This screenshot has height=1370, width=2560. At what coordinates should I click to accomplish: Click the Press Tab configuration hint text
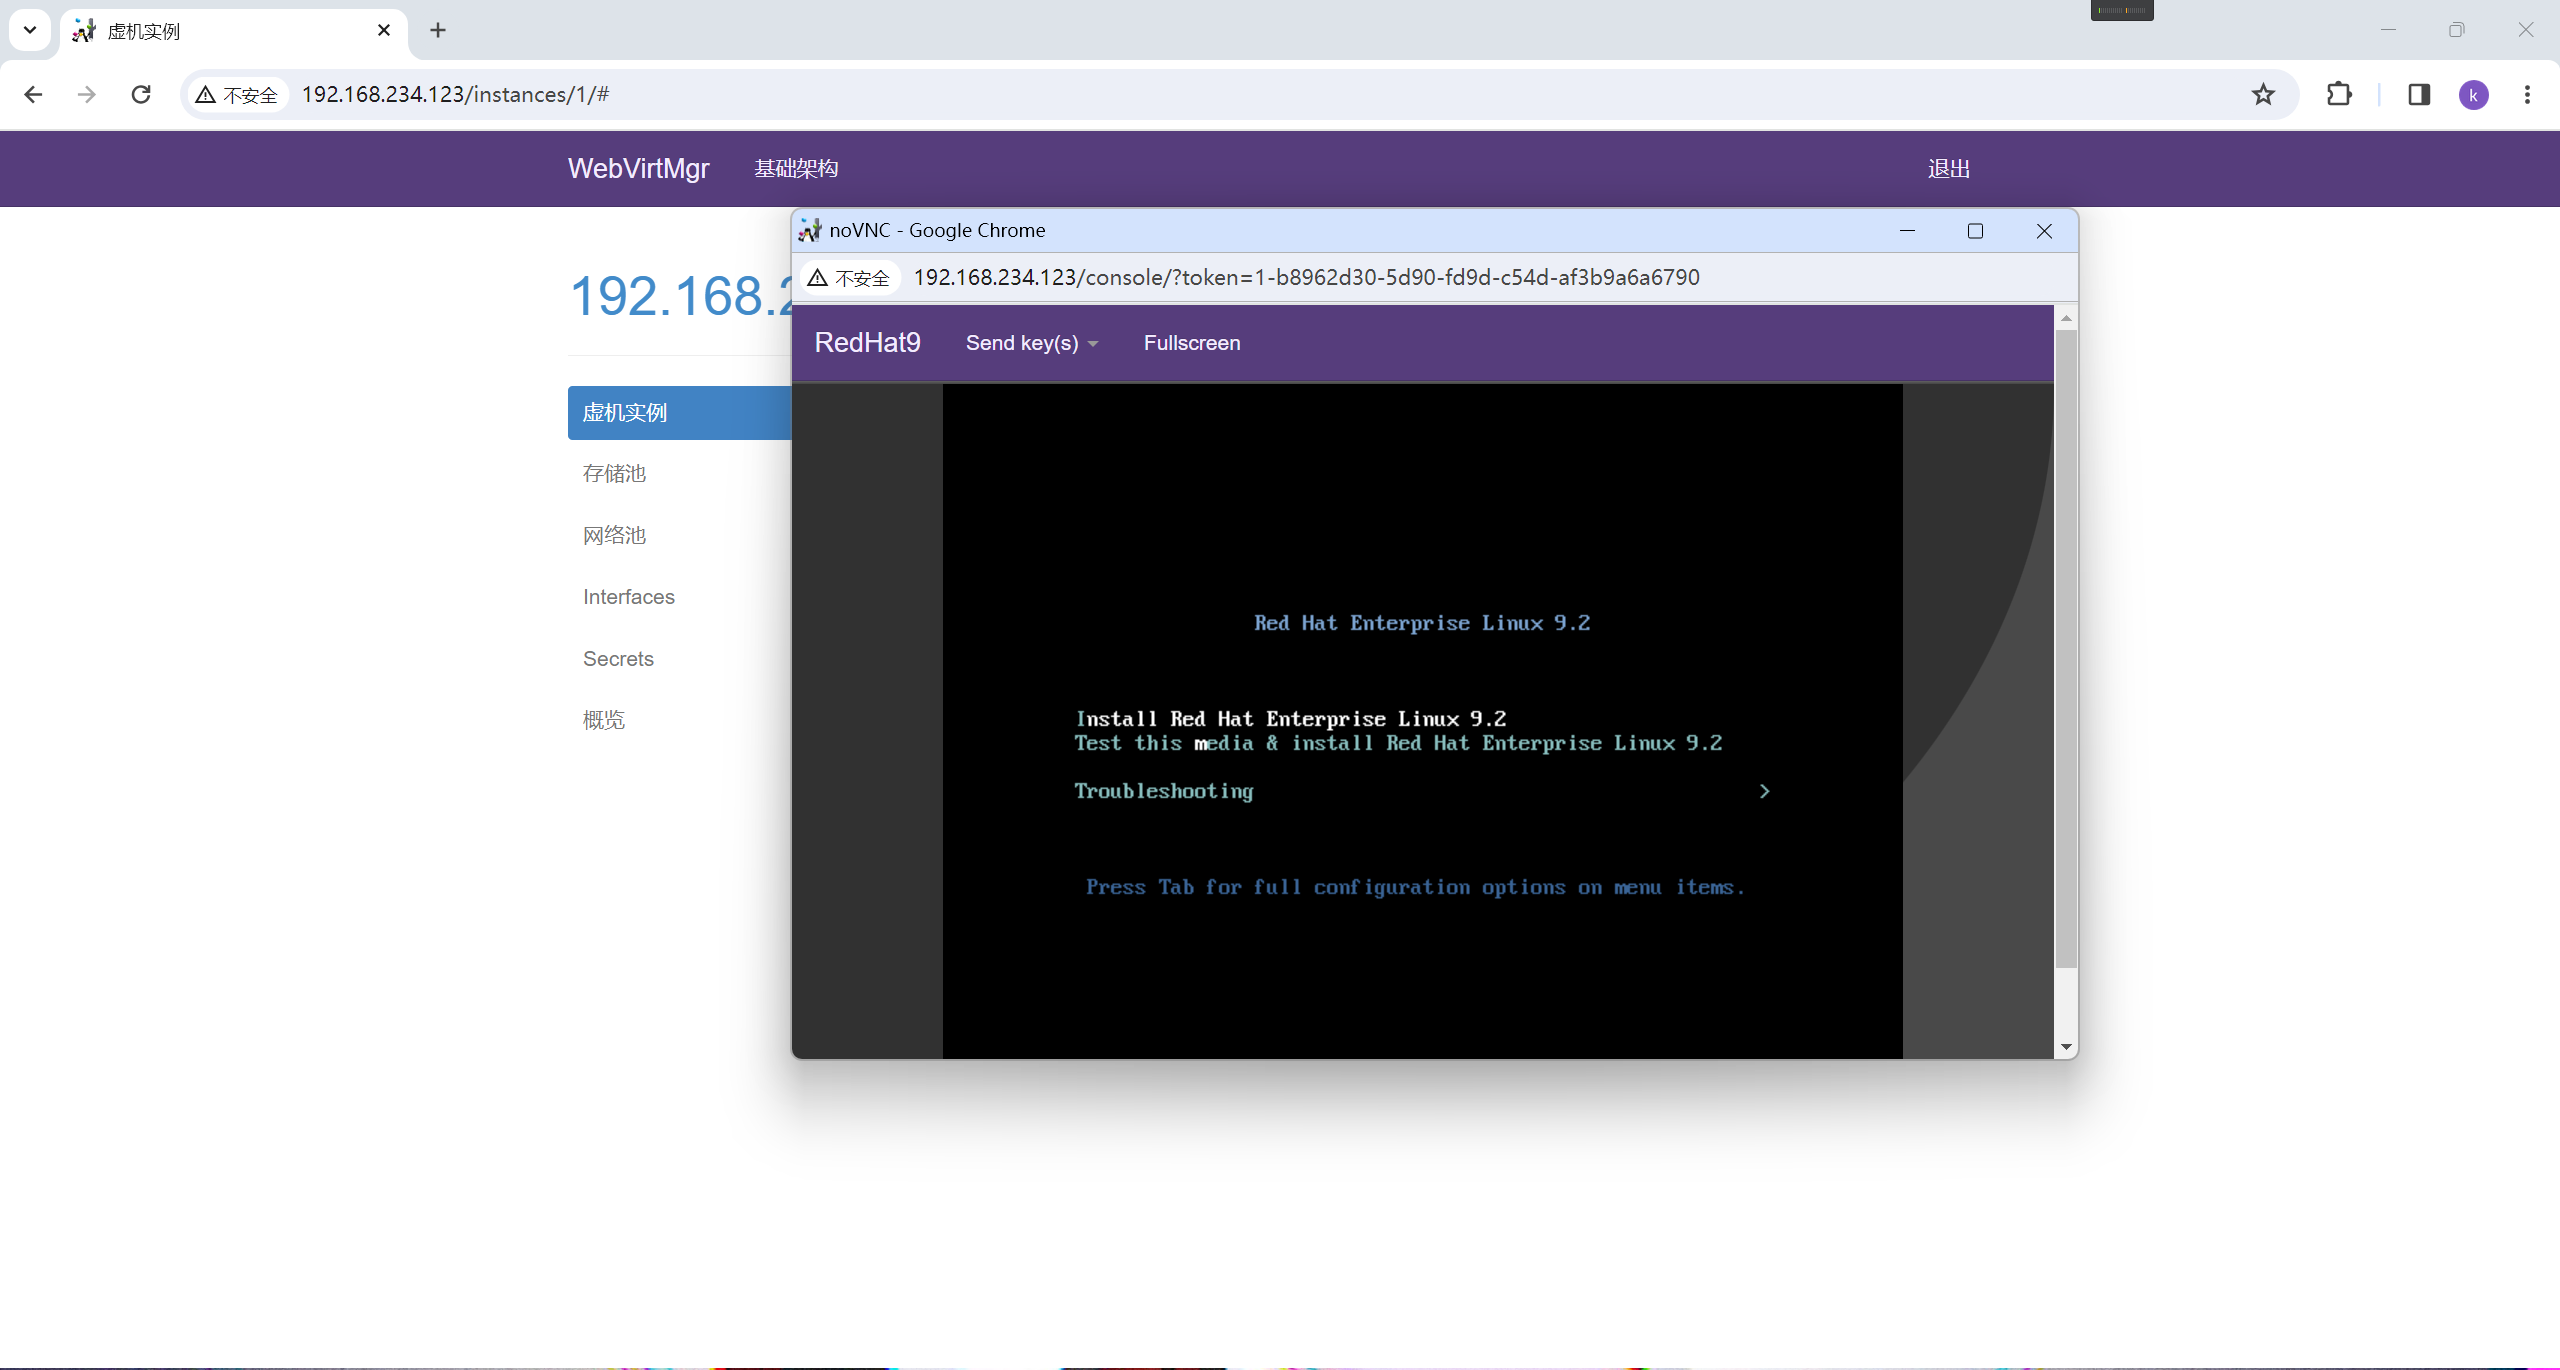1415,888
